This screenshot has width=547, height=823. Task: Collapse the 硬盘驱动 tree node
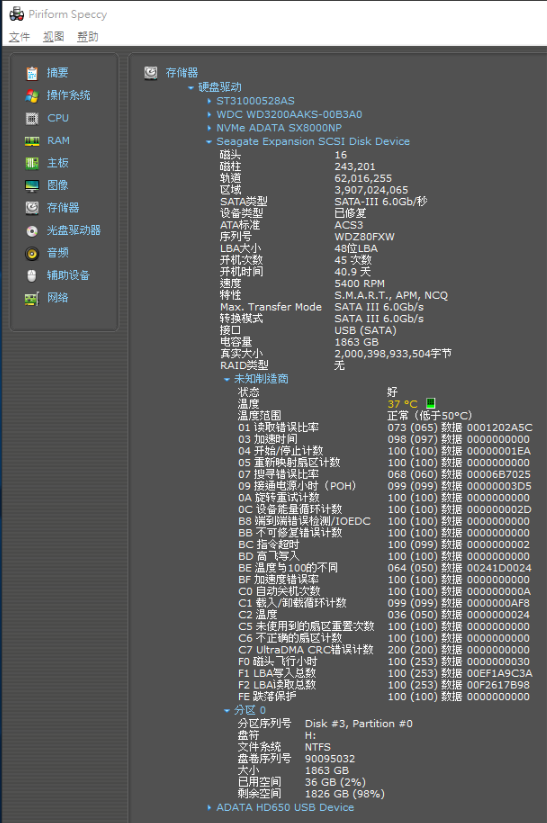pyautogui.click(x=191, y=88)
